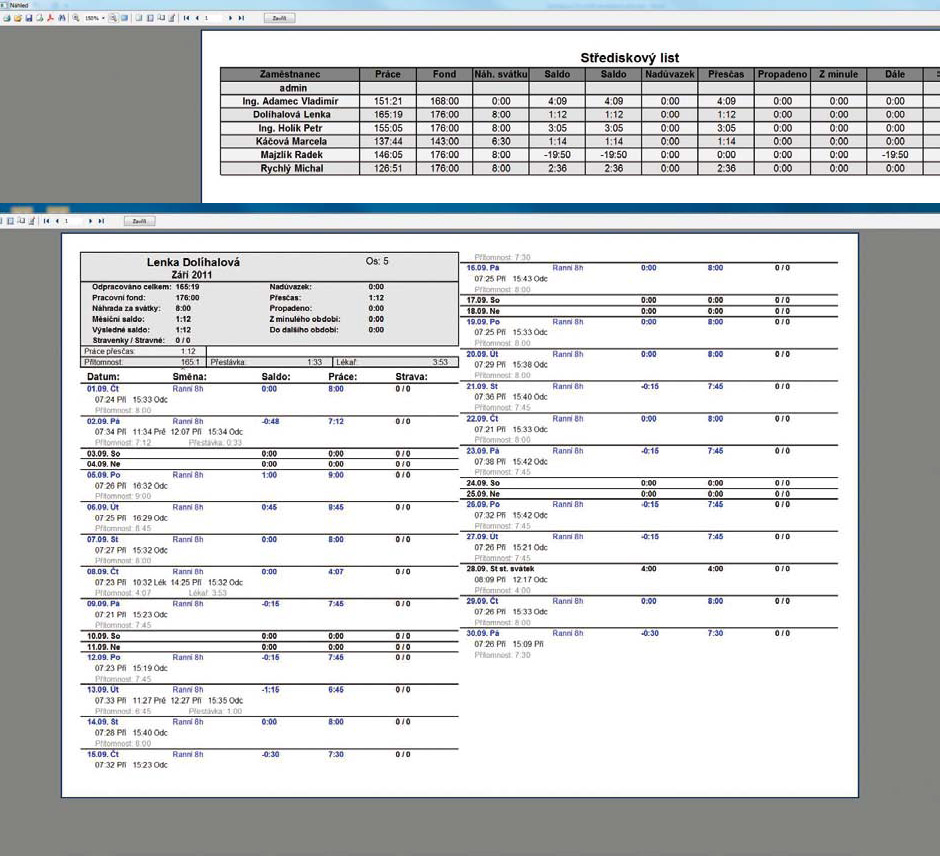Click Adamec's Práce value 151:21
940x856 pixels.
pyautogui.click(x=388, y=101)
